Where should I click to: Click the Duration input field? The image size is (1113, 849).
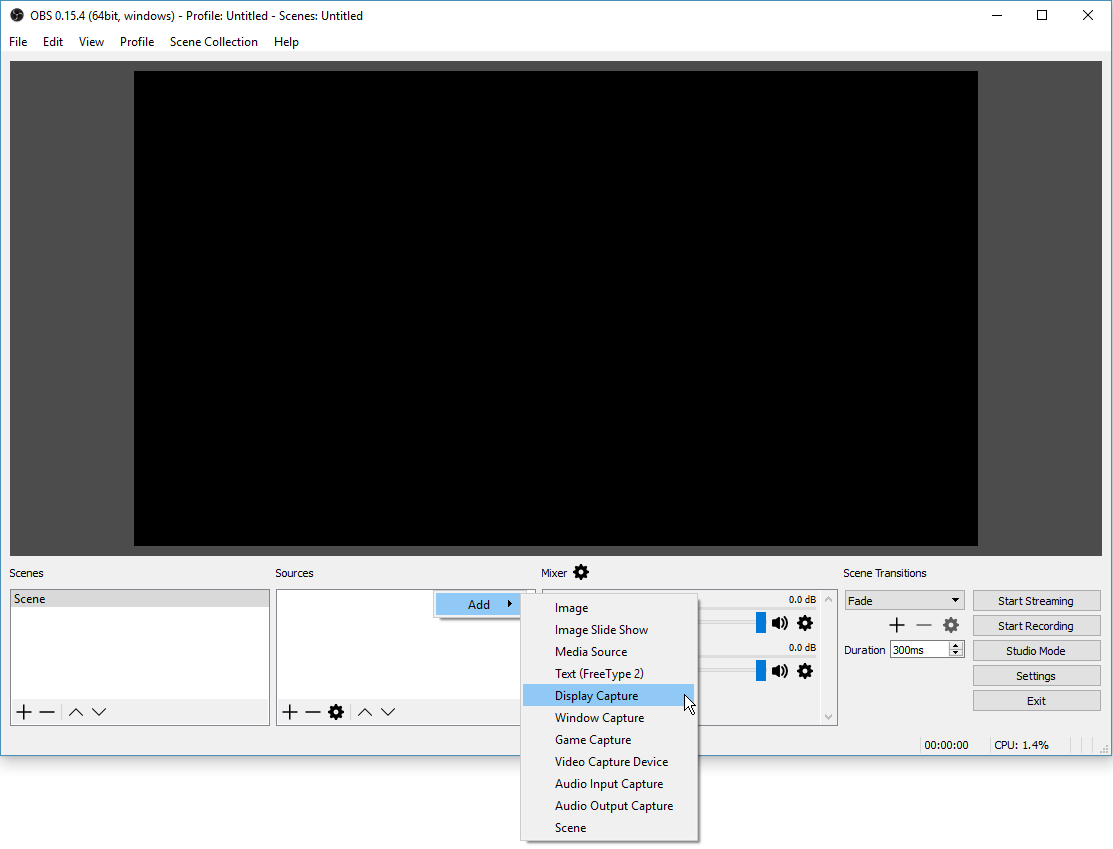coord(919,650)
